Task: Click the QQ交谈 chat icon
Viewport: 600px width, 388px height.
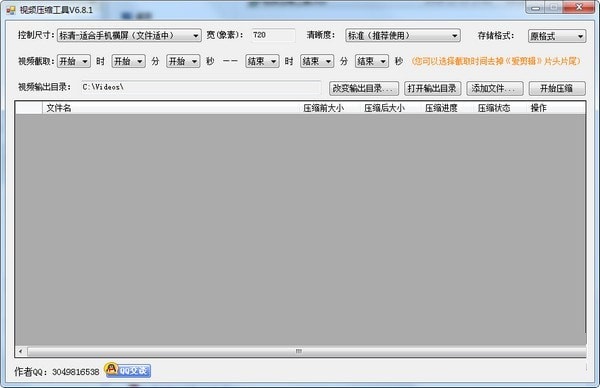Action: coord(127,370)
